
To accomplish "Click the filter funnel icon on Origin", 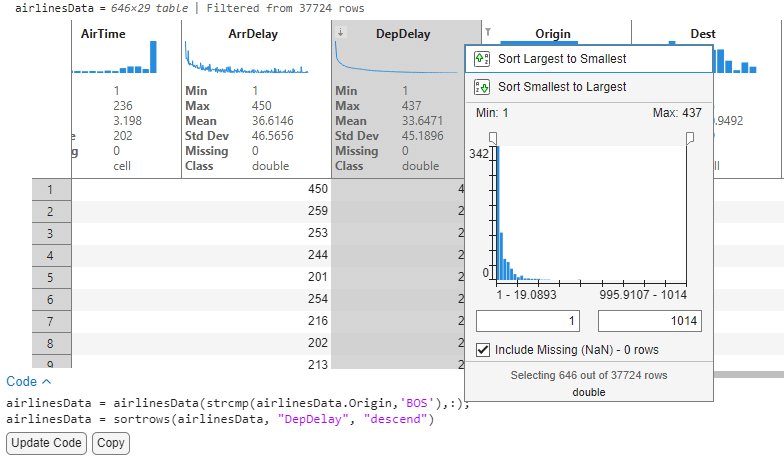I will [489, 33].
